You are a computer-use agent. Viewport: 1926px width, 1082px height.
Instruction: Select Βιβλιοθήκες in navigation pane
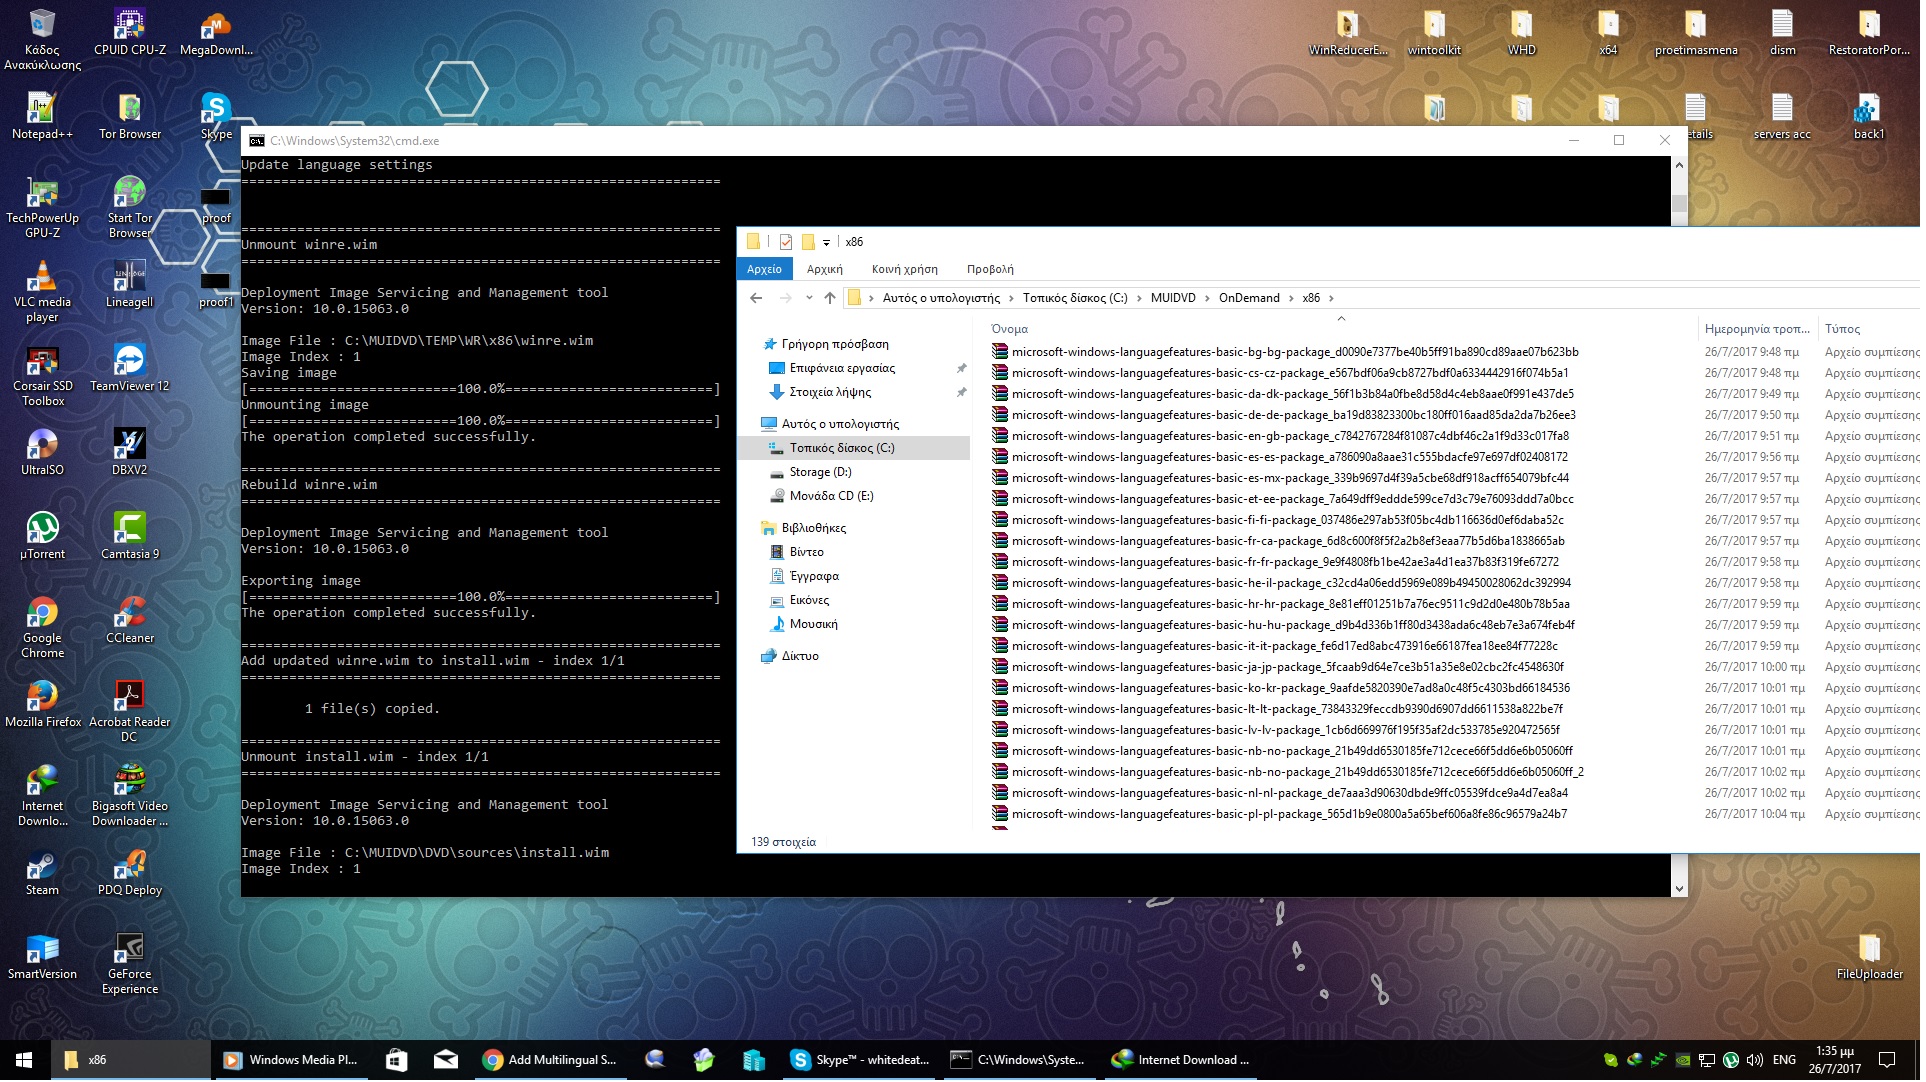pyautogui.click(x=816, y=529)
